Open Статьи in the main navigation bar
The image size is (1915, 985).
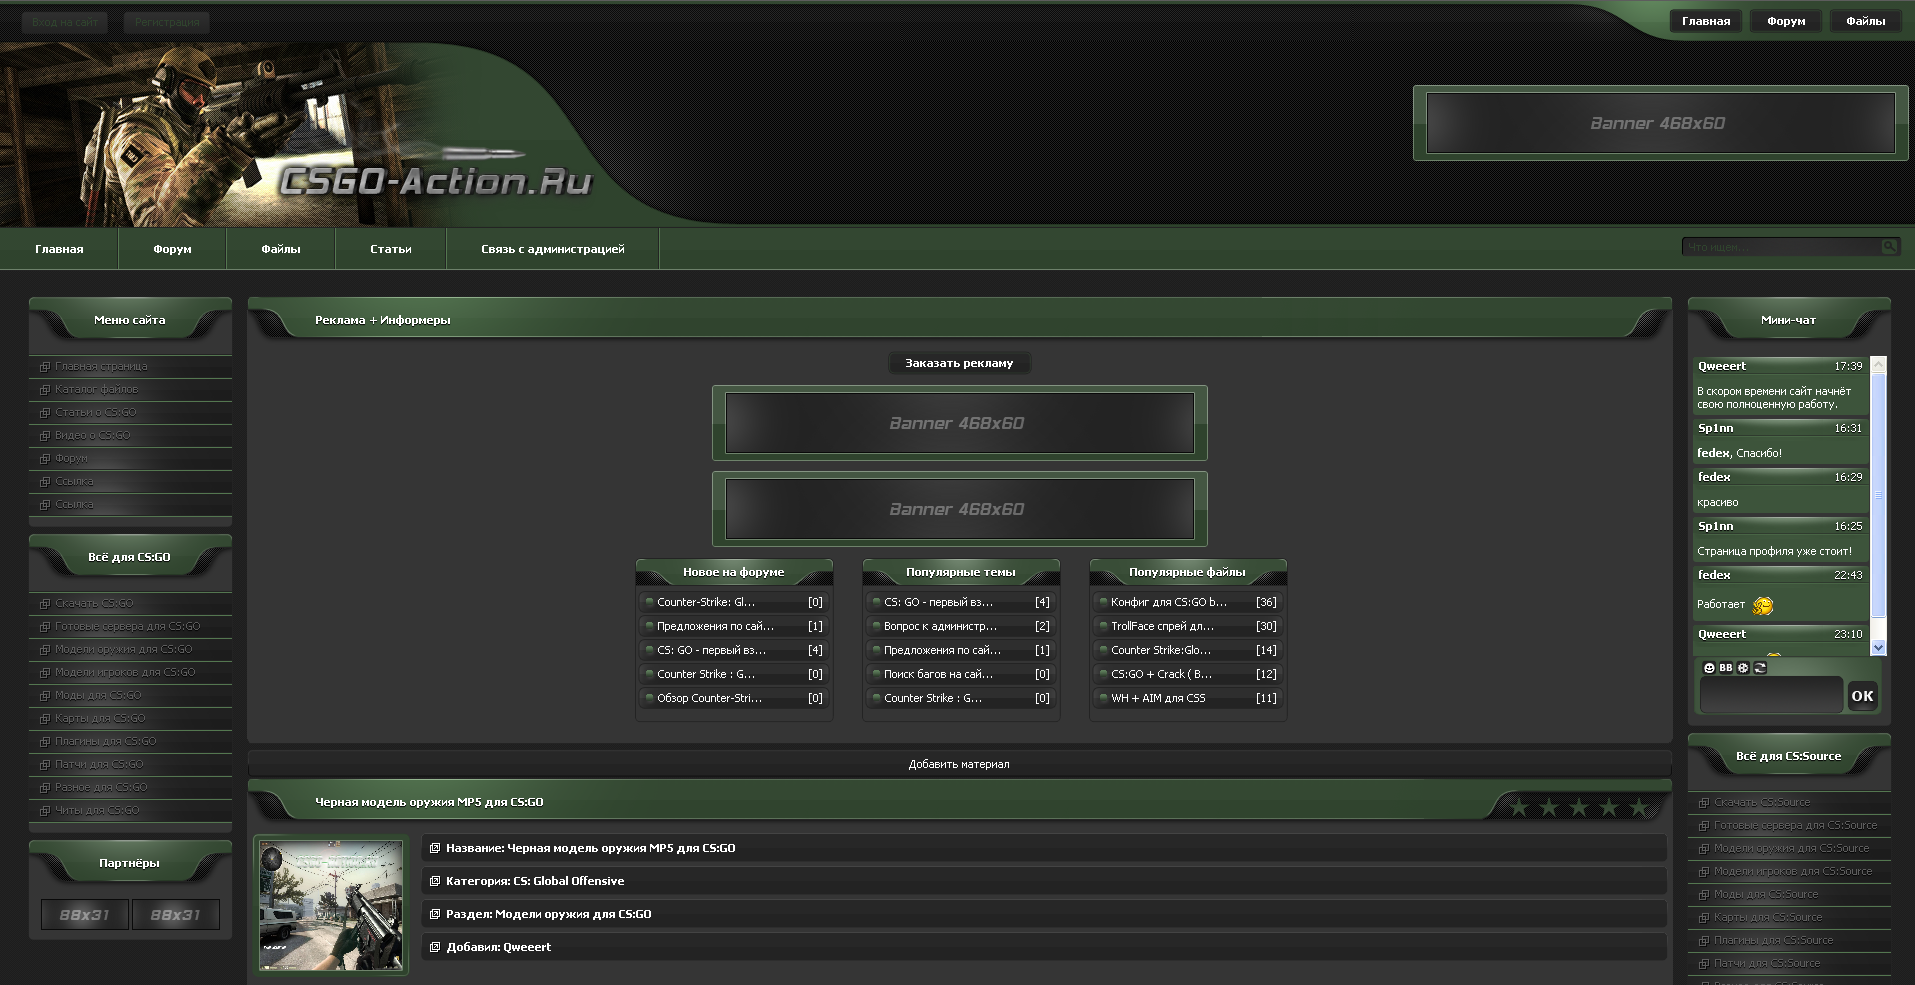[x=390, y=249]
